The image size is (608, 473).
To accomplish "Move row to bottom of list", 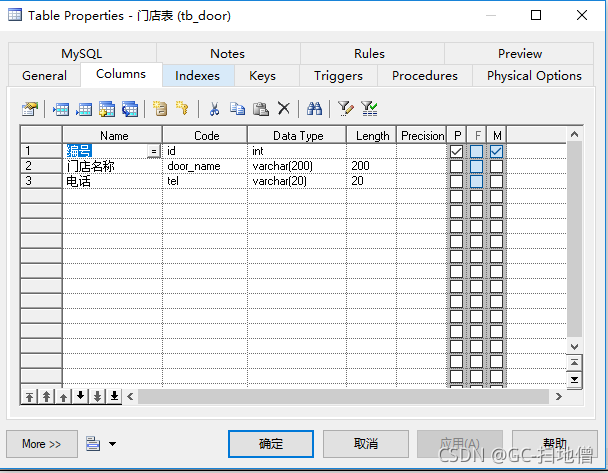I will point(114,396).
